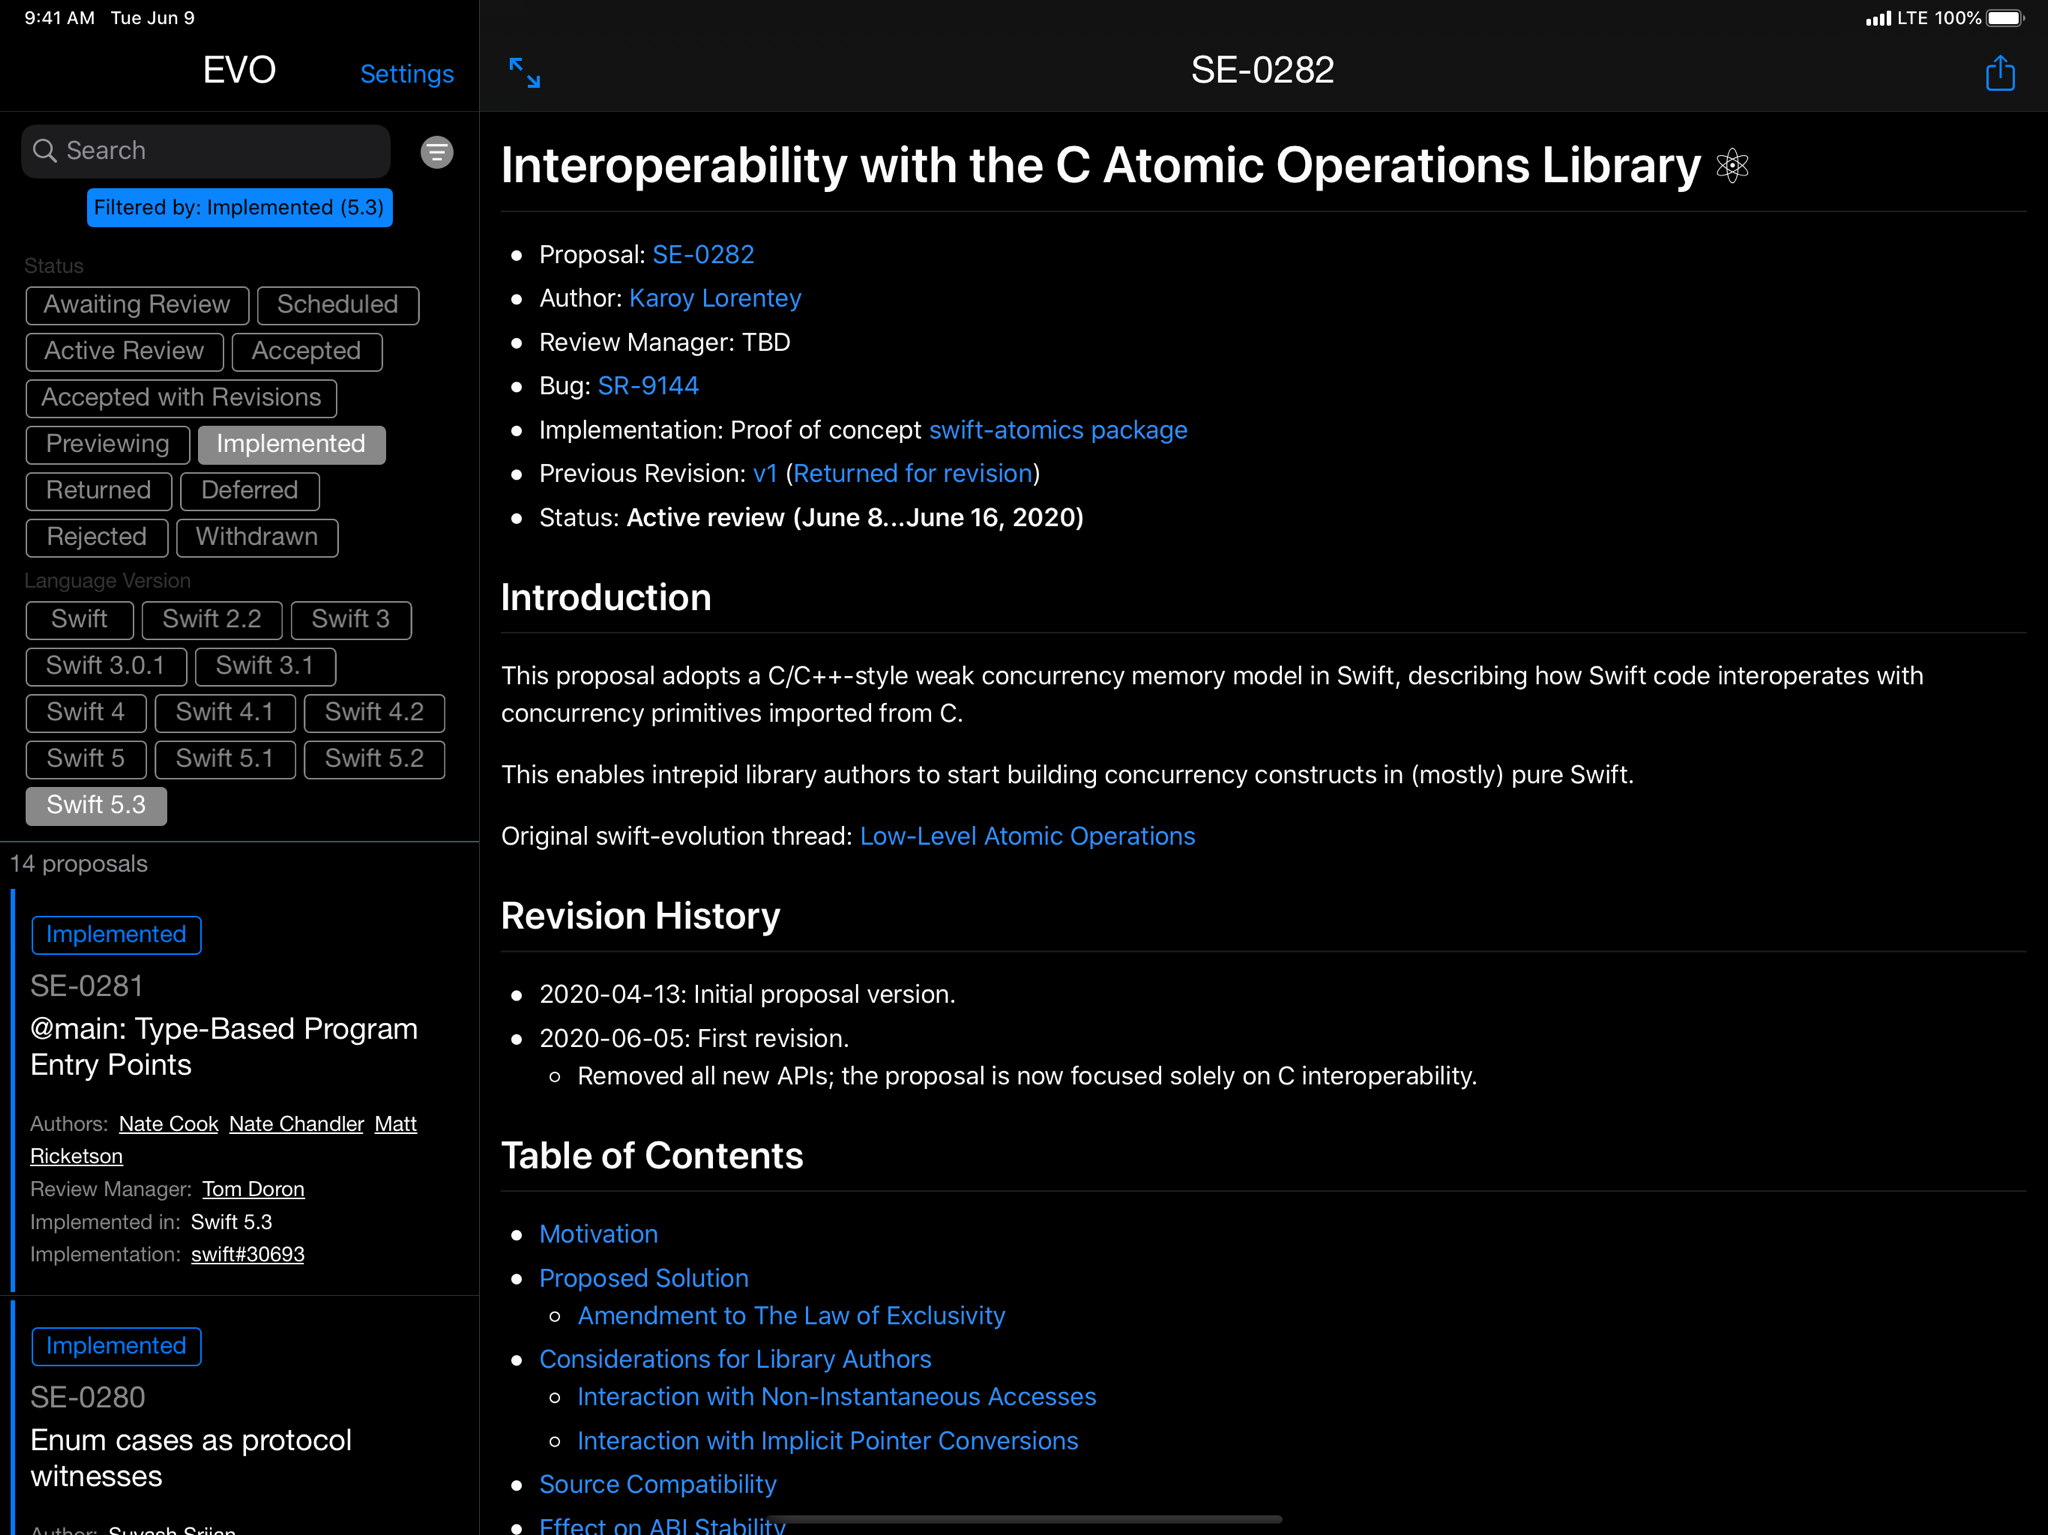2048x1535 pixels.
Task: Open the Low-Level Atomic Operations thread
Action: click(1027, 837)
